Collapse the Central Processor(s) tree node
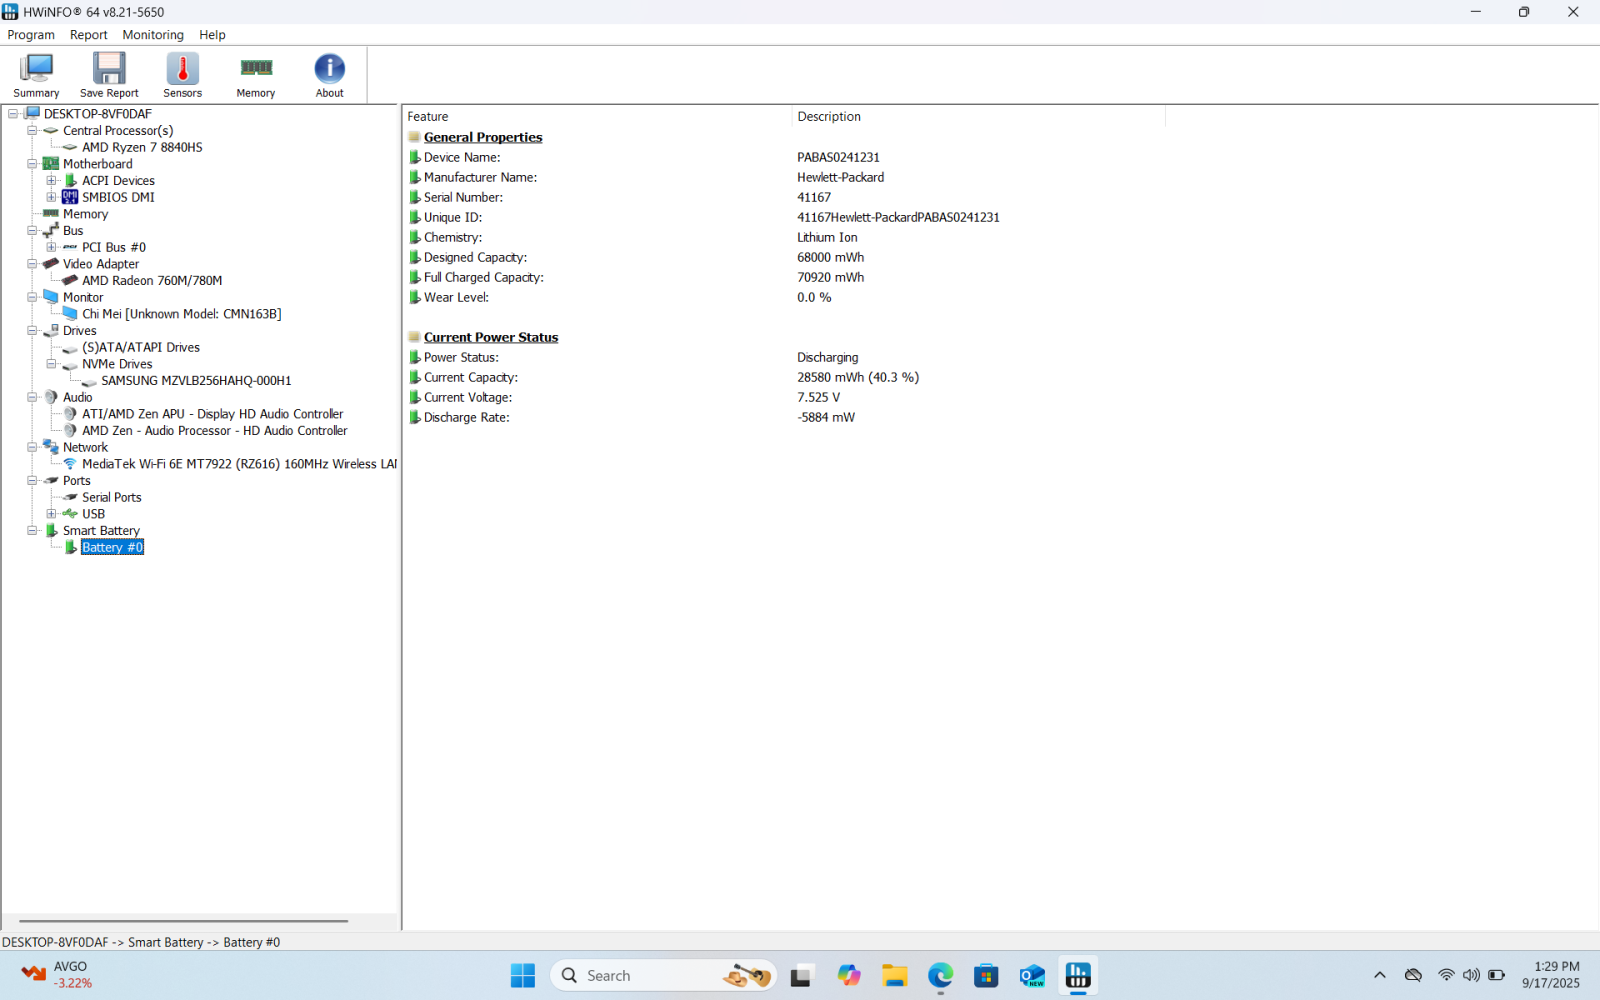 32,131
